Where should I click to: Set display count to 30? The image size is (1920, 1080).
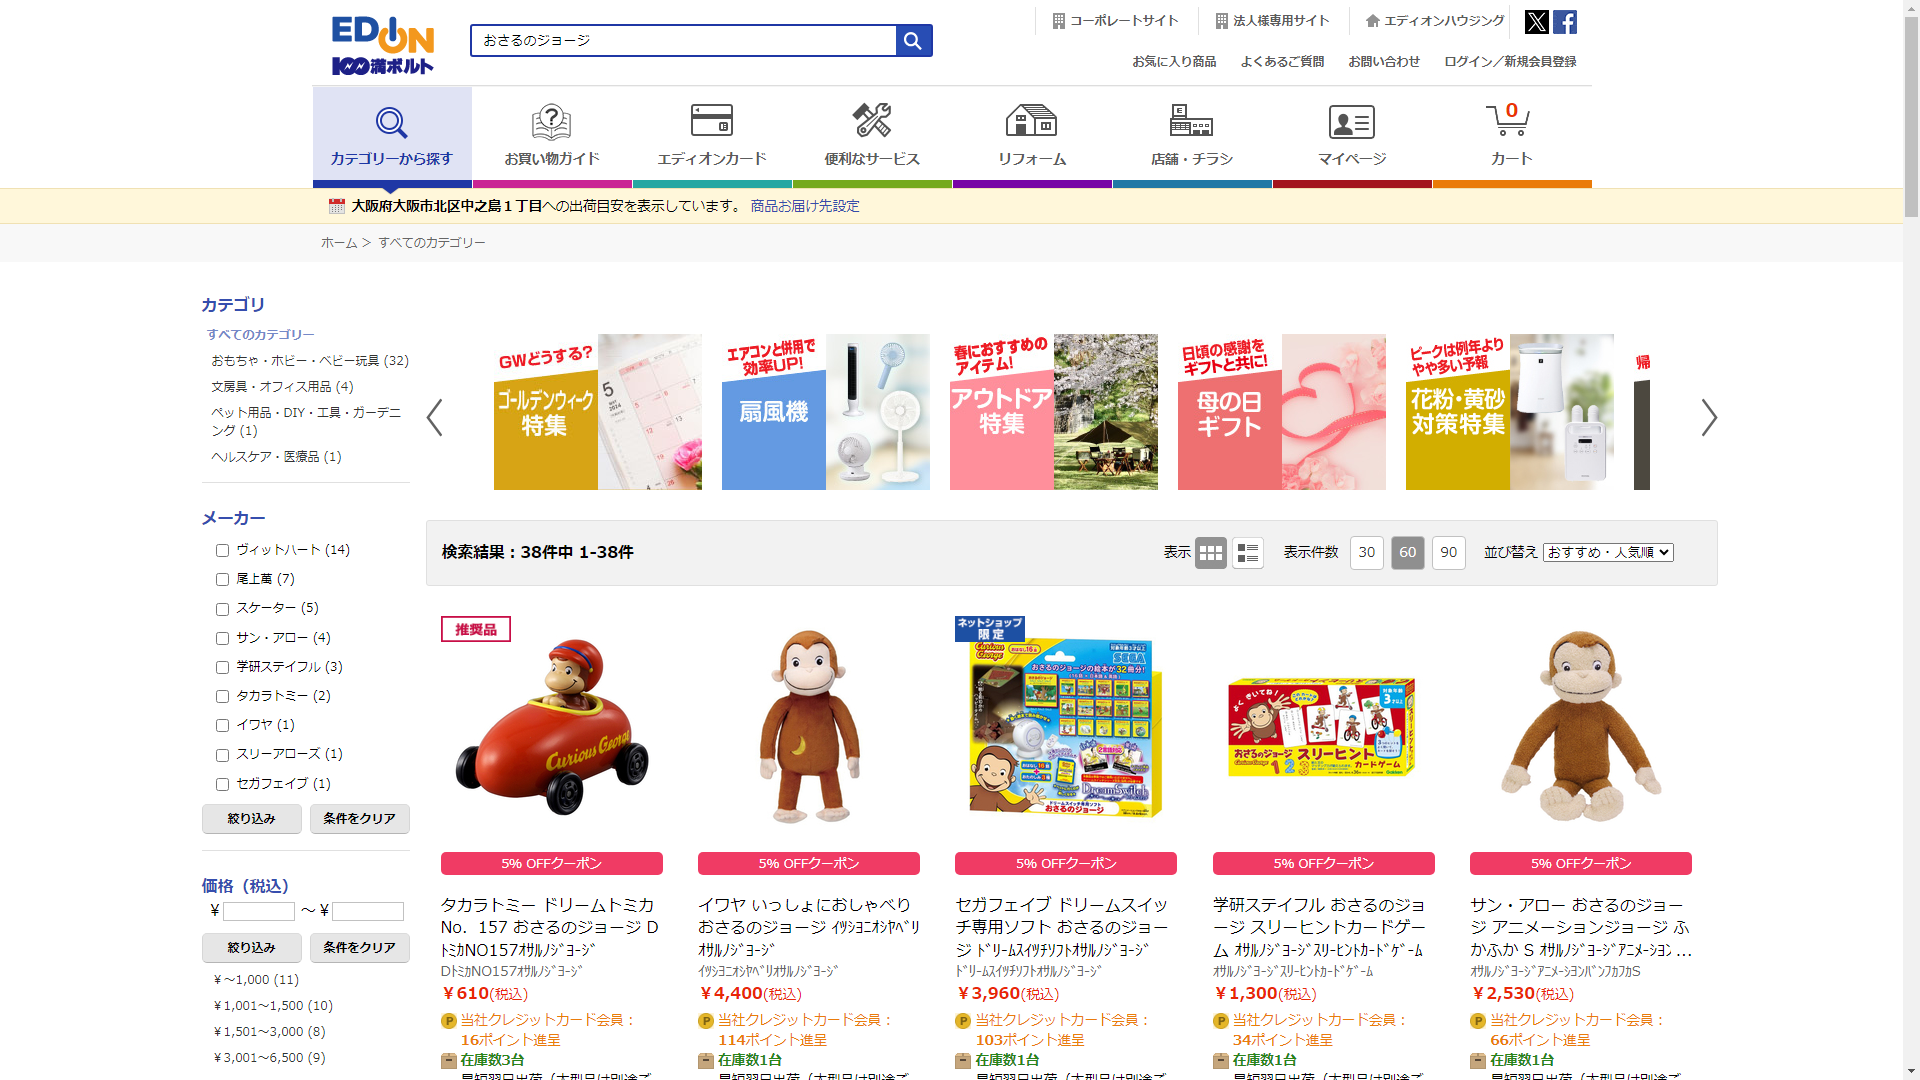point(1366,553)
